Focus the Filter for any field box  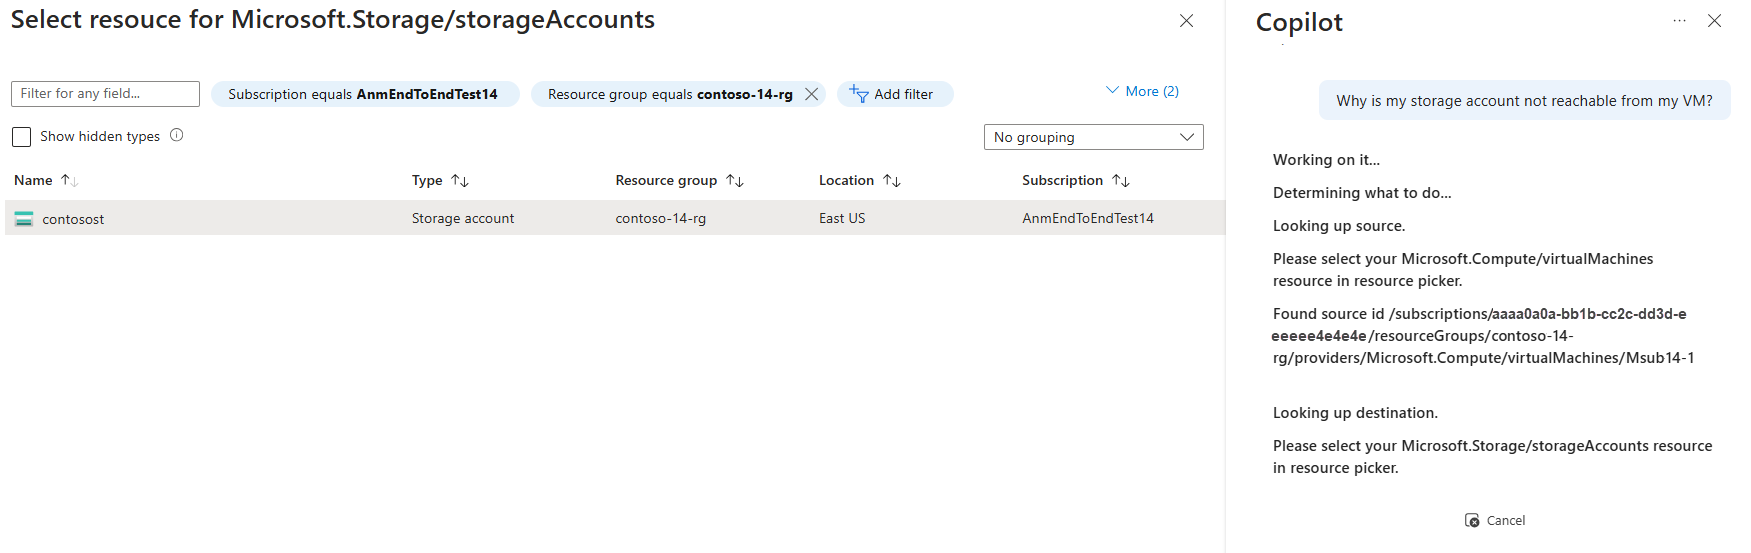click(105, 94)
